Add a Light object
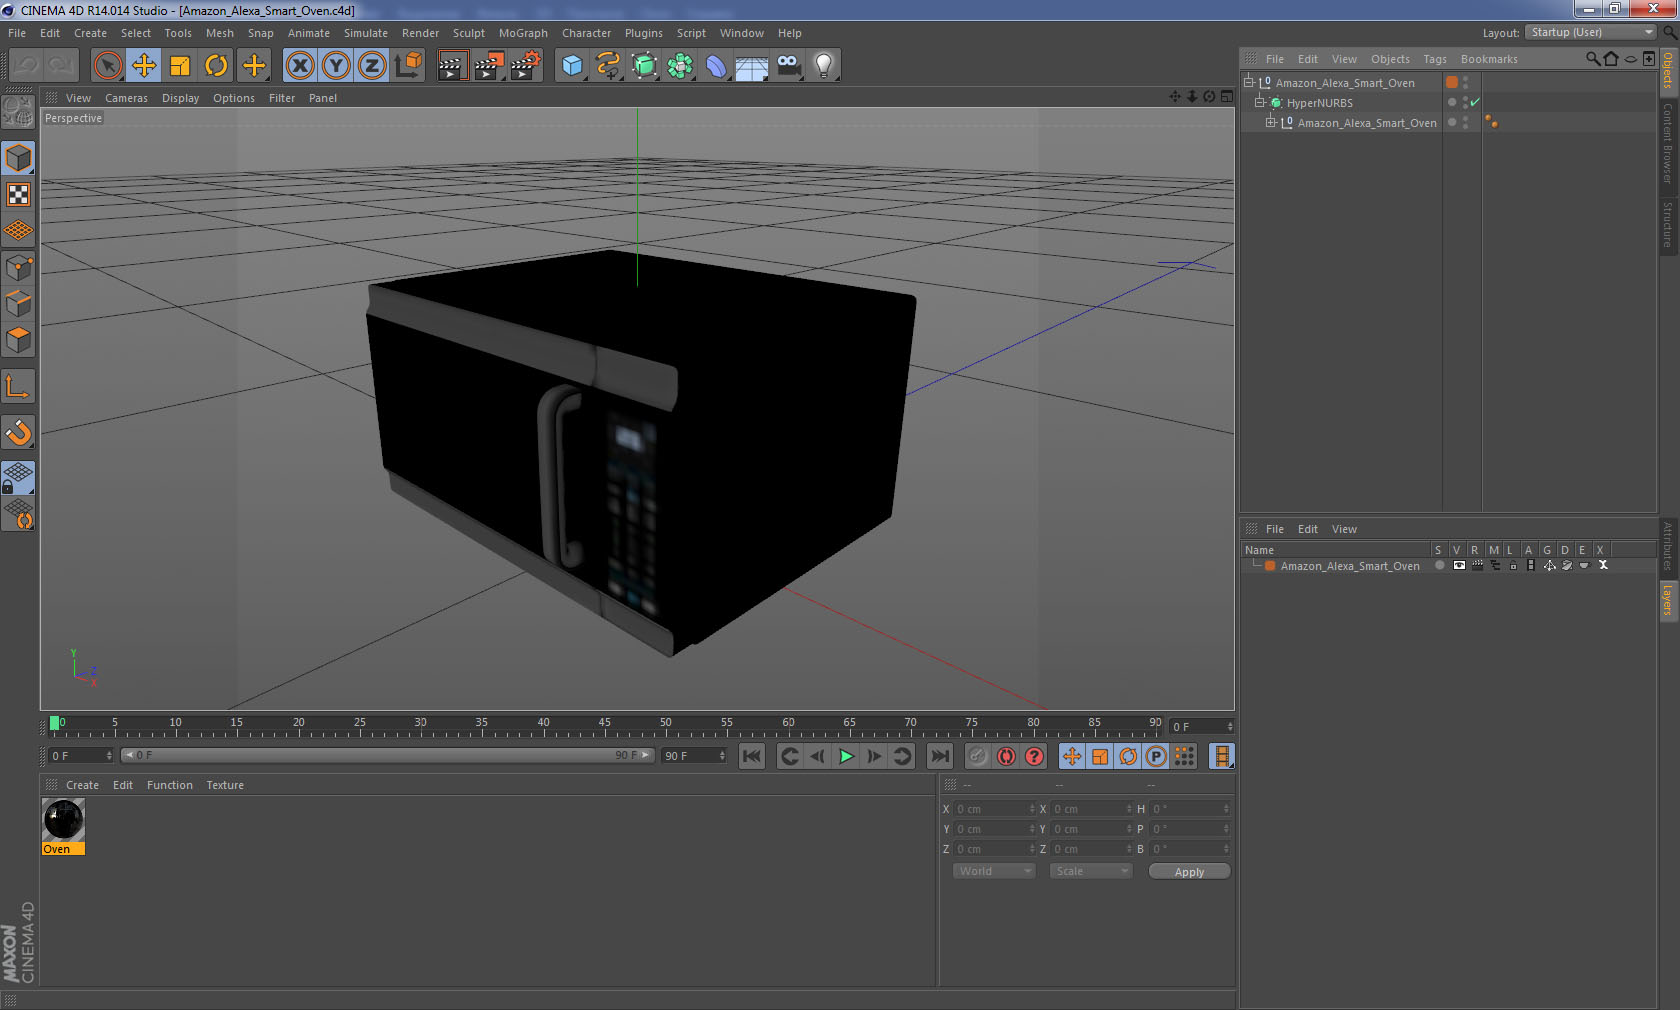 click(x=824, y=66)
